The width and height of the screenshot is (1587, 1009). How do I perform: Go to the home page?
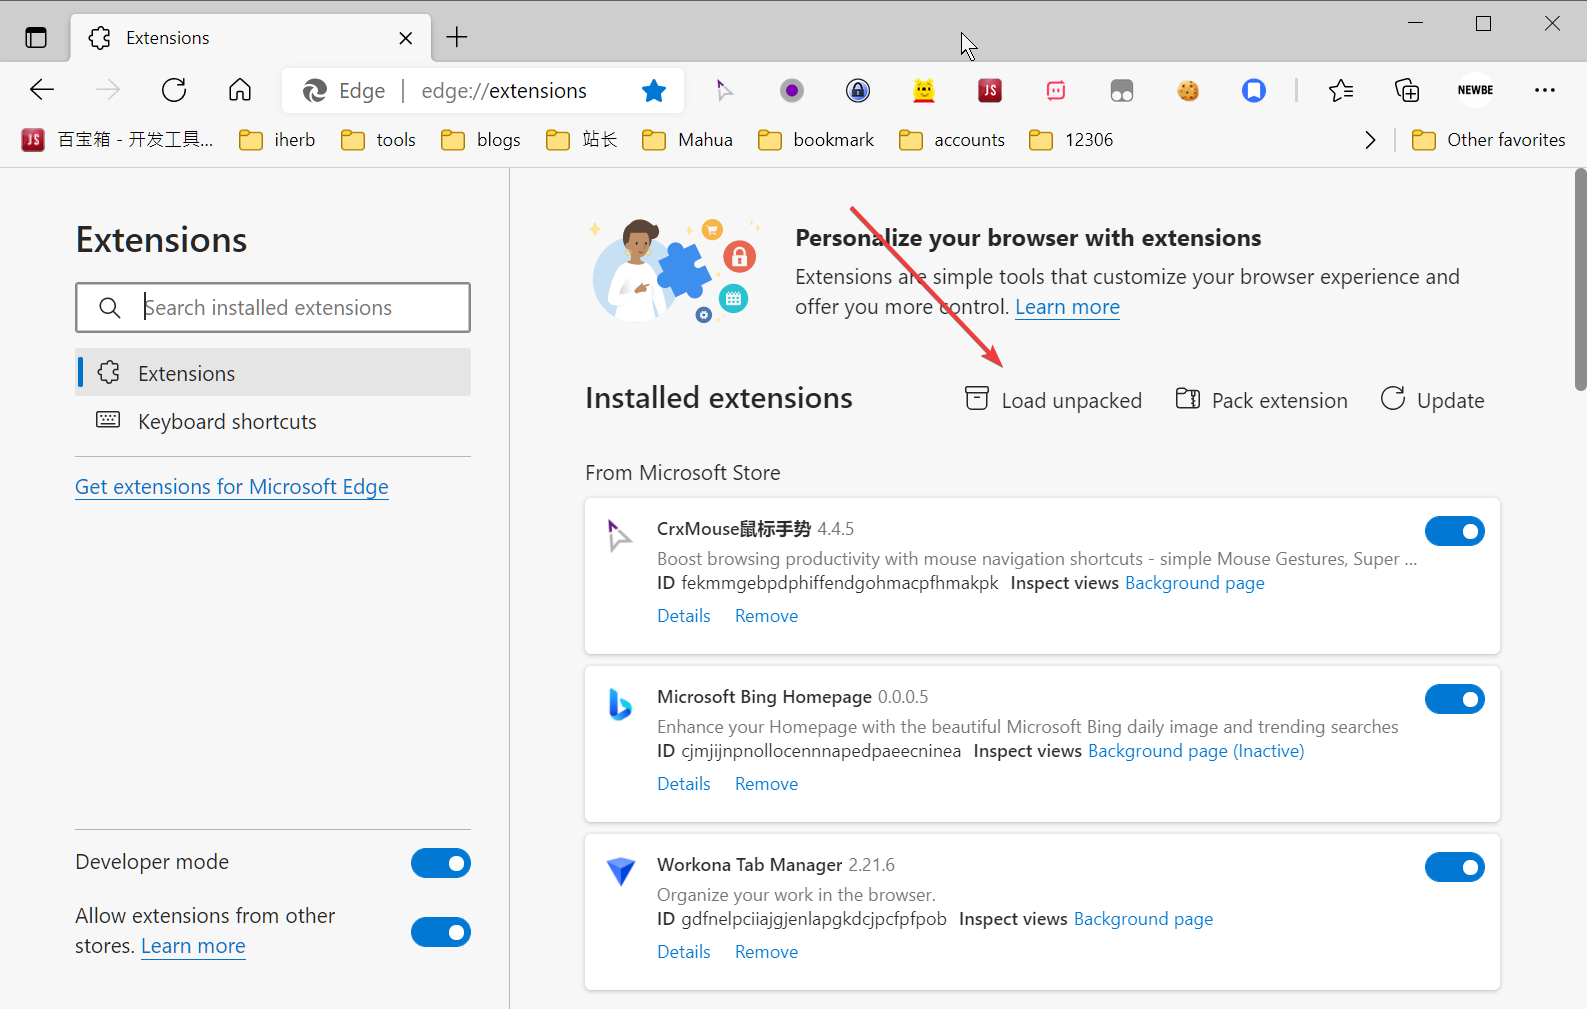coord(240,90)
